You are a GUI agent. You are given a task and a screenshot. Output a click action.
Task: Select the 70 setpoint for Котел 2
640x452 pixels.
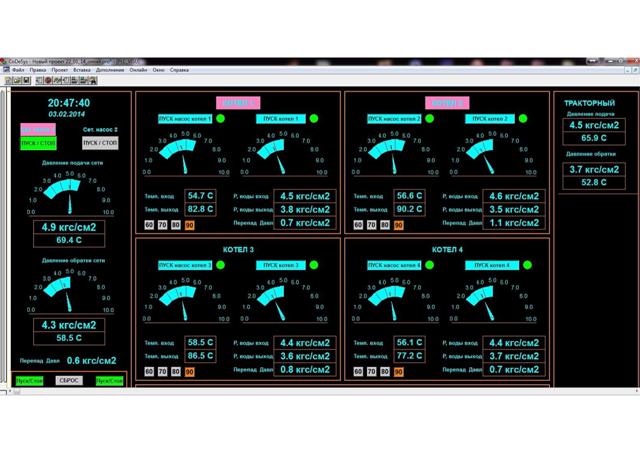point(371,225)
